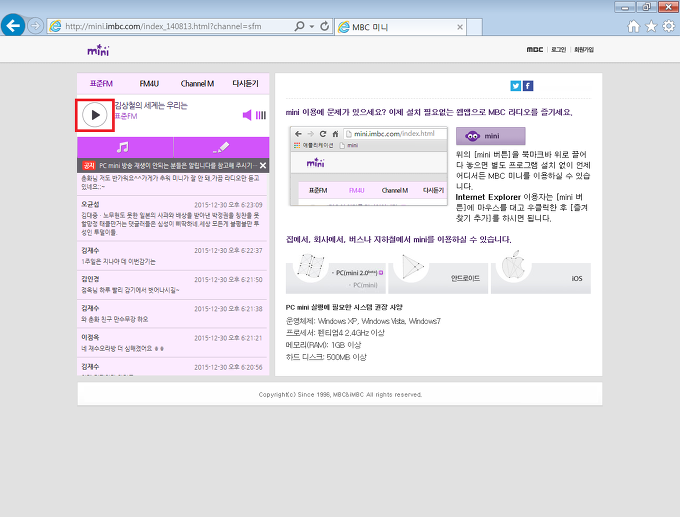Image resolution: width=680 pixels, height=517 pixels.
Task: Select the message by 이정옥
Action: (x=173, y=343)
